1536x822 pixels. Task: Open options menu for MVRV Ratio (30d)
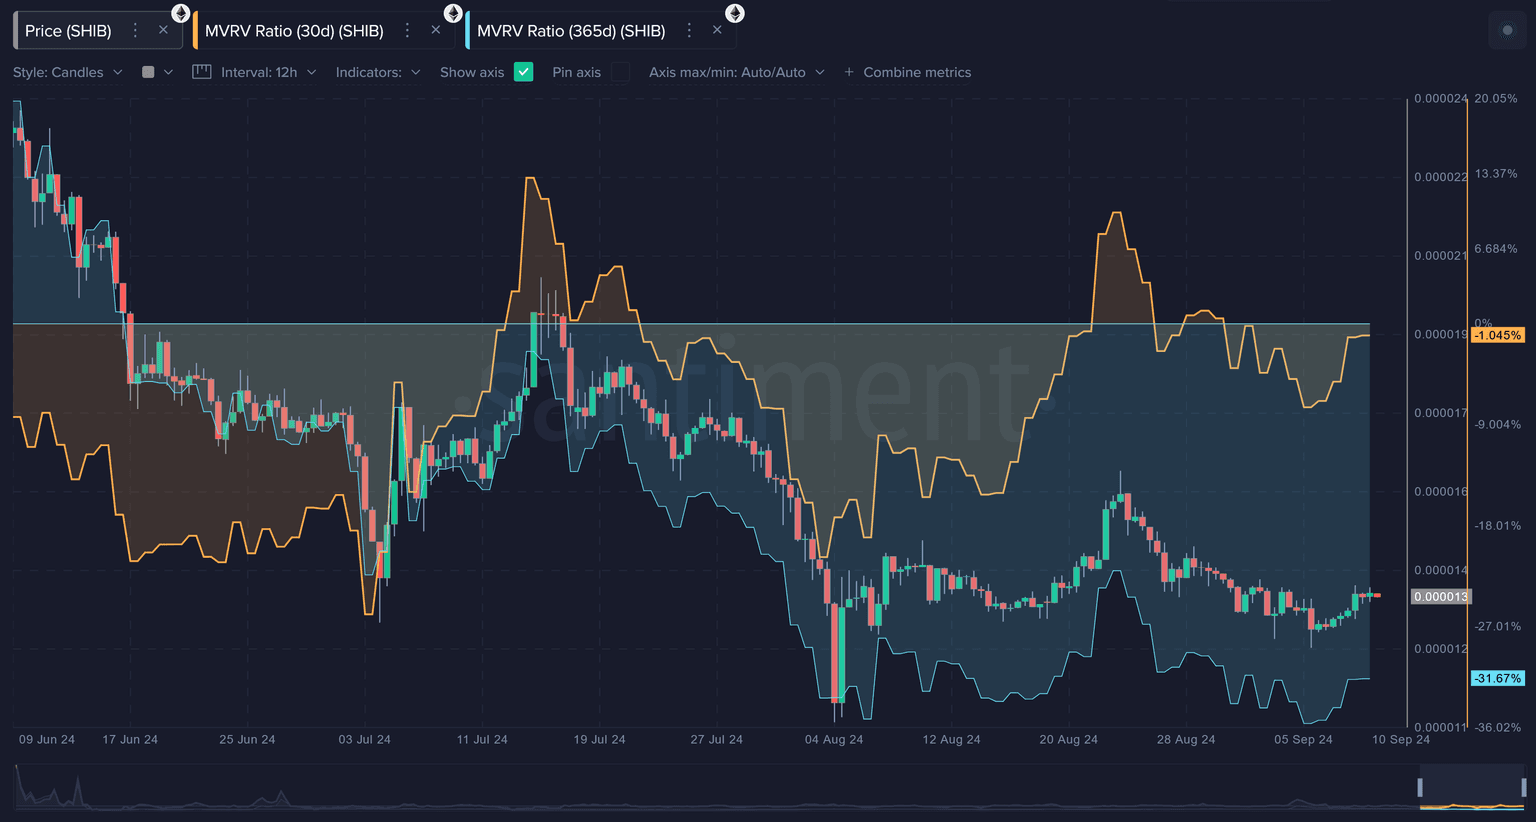click(x=407, y=31)
